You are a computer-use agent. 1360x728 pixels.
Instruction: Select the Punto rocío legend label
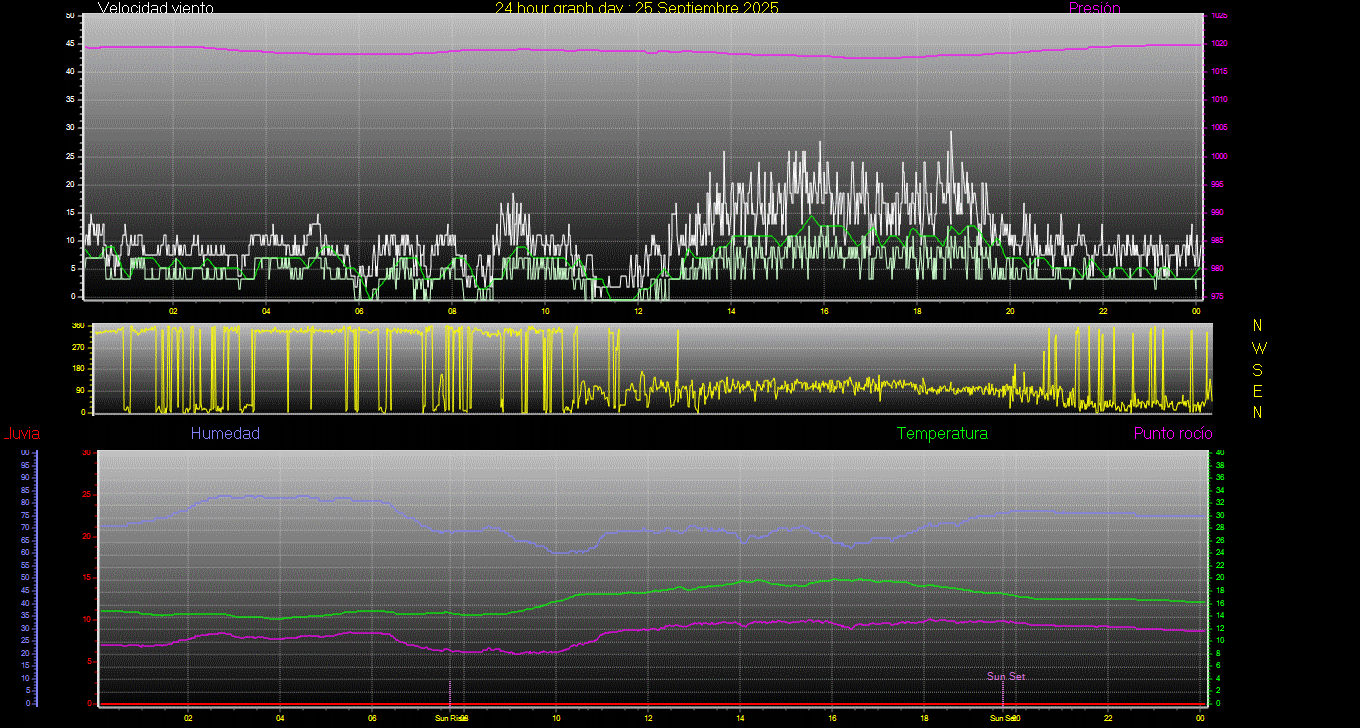point(1172,434)
